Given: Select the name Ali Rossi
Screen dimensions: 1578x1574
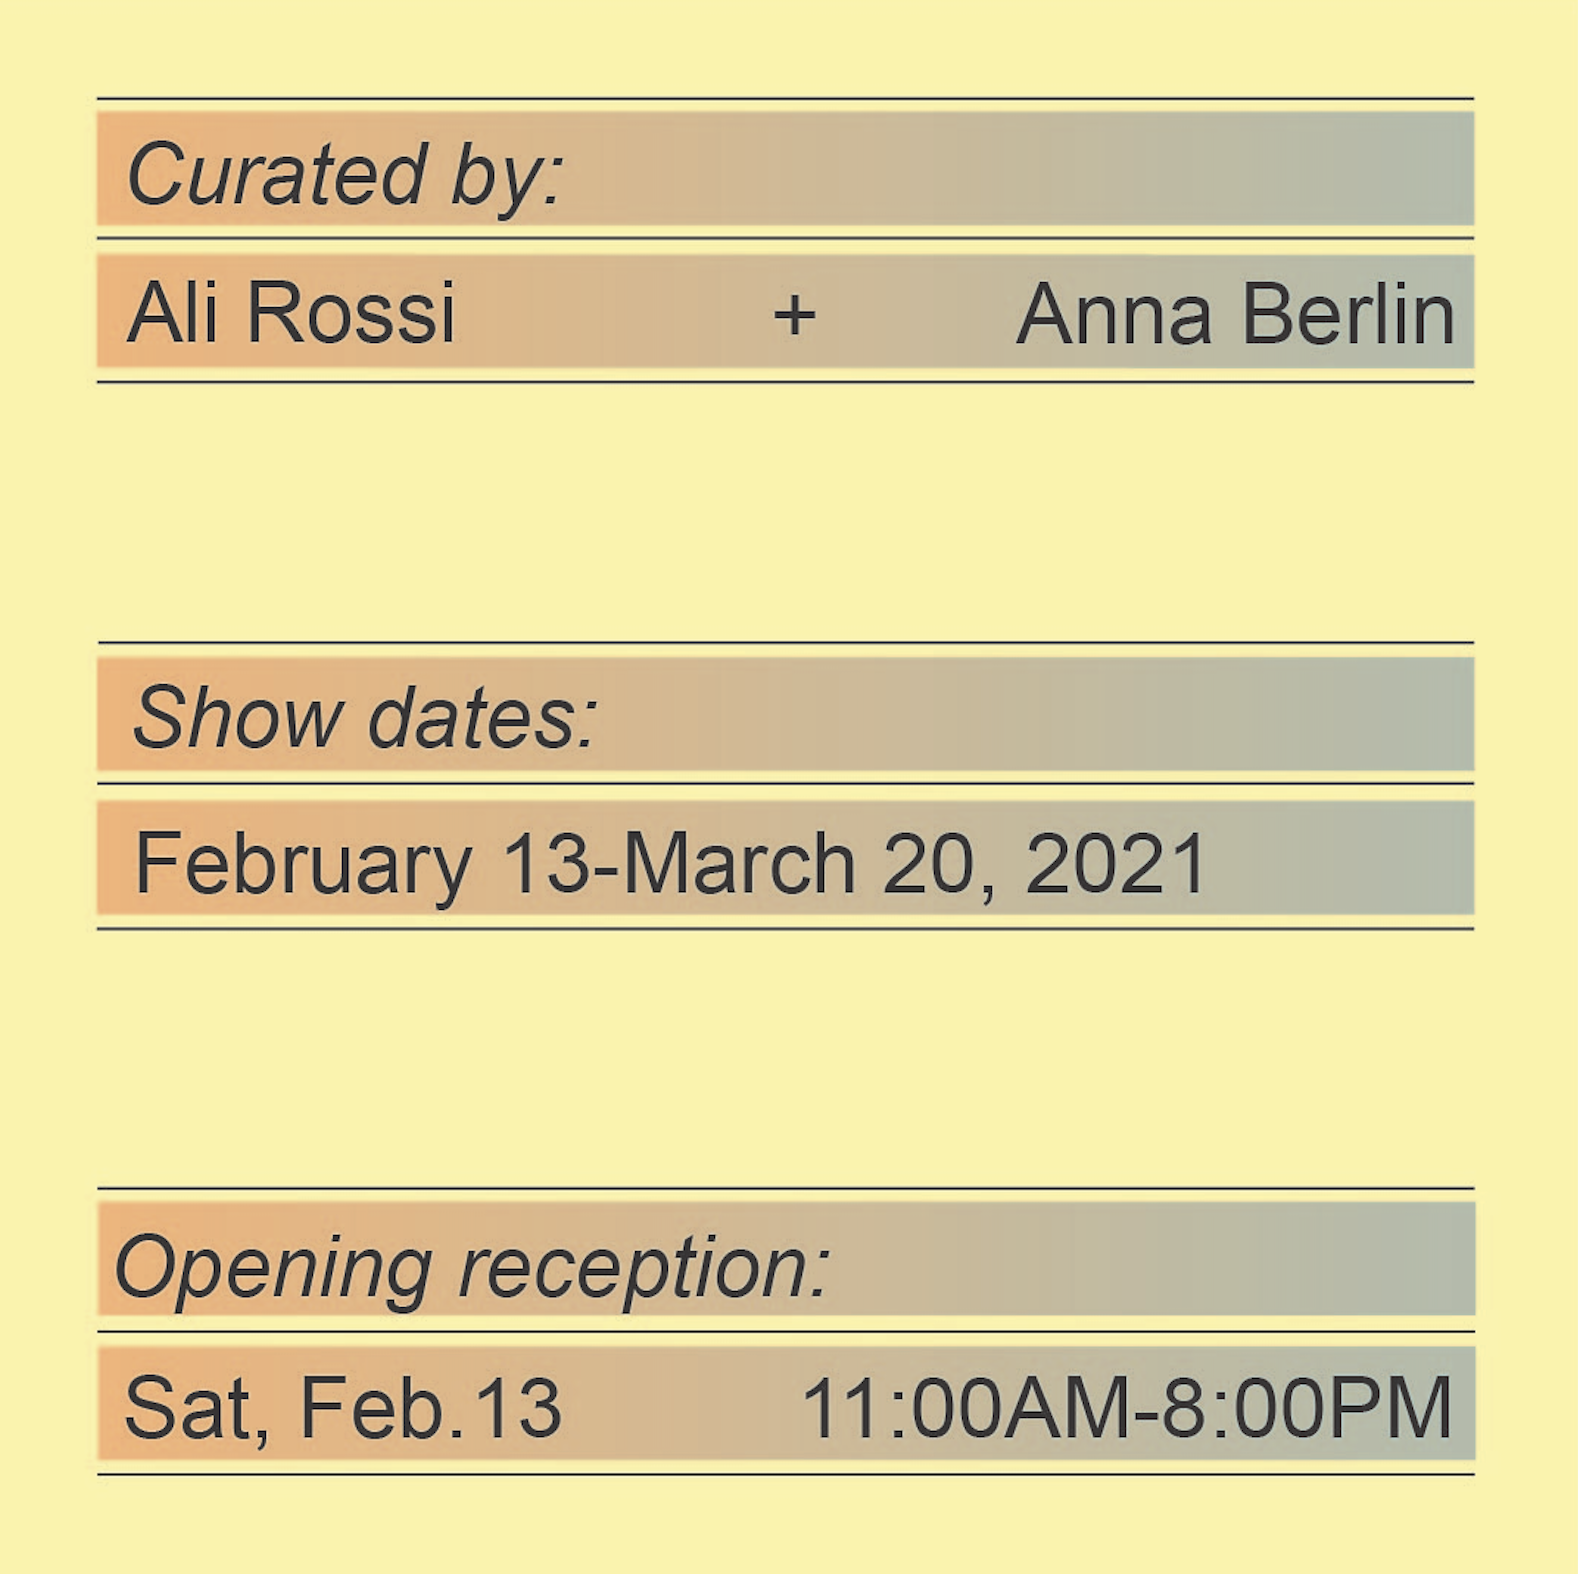Looking at the screenshot, I should [x=291, y=312].
